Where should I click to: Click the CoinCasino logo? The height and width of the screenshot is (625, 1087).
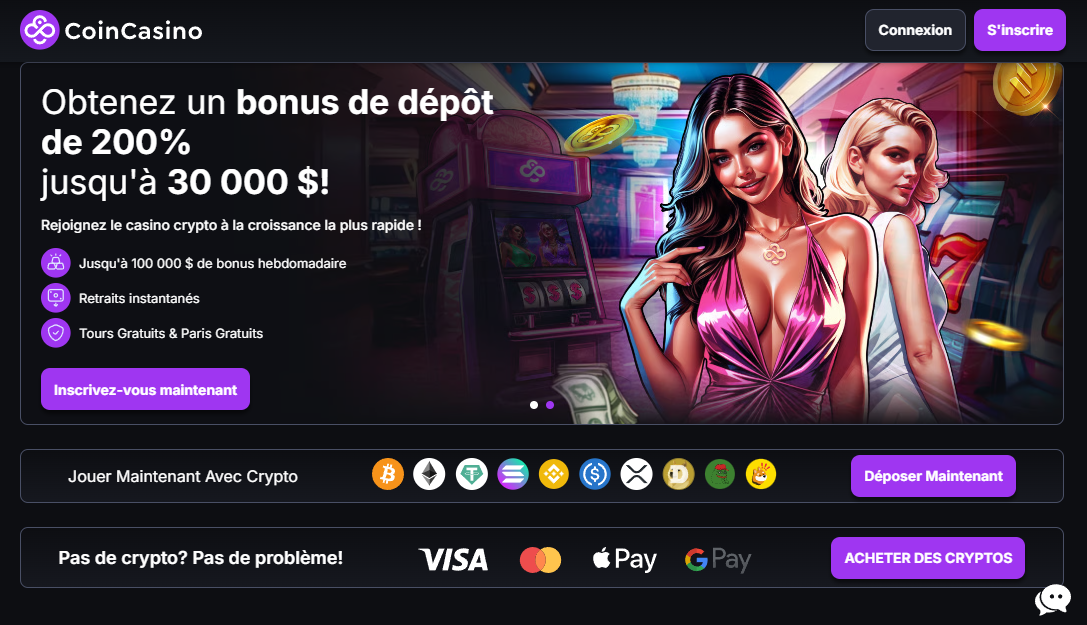pyautogui.click(x=112, y=30)
